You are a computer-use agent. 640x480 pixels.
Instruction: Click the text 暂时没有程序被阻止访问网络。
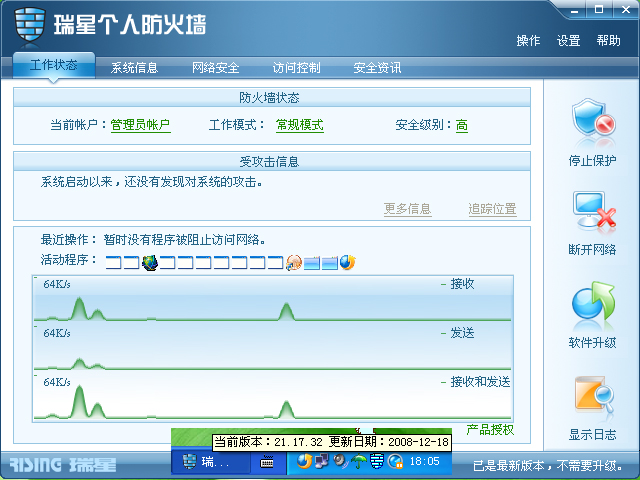(x=184, y=239)
